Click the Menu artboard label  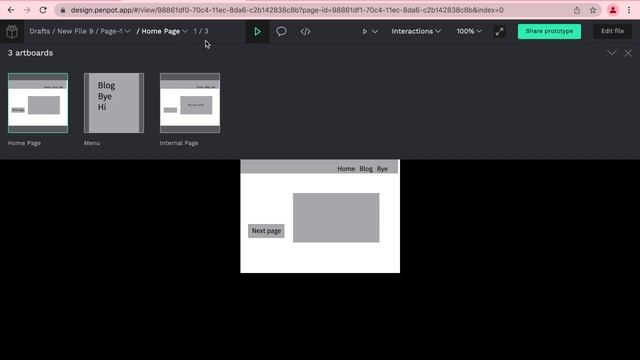pyautogui.click(x=92, y=143)
